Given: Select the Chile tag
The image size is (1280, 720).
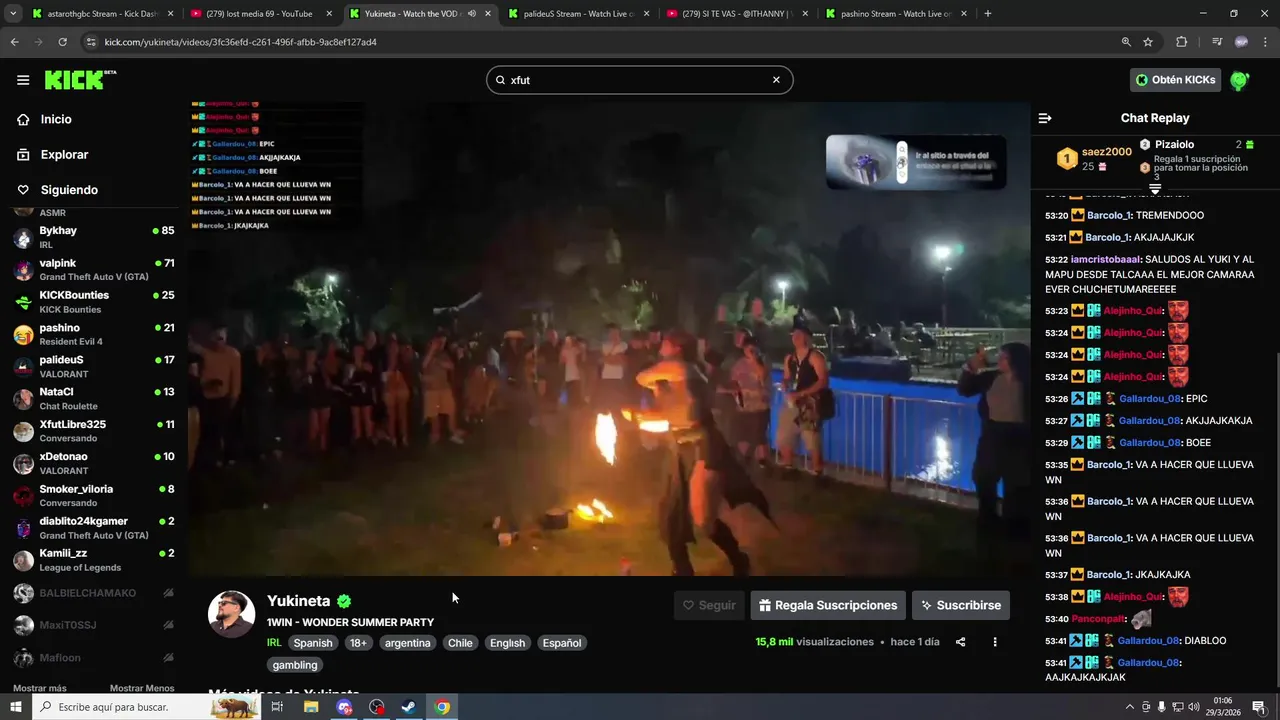Looking at the screenshot, I should (460, 643).
